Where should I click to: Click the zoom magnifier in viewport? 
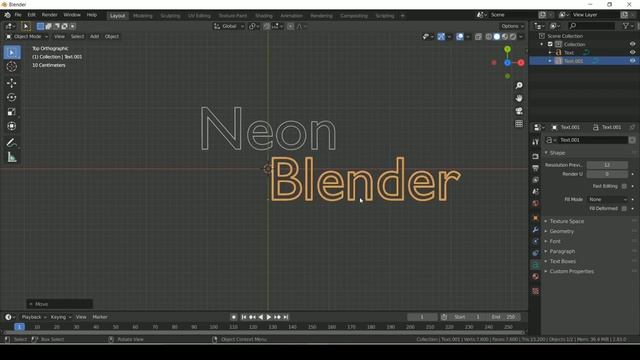(519, 85)
